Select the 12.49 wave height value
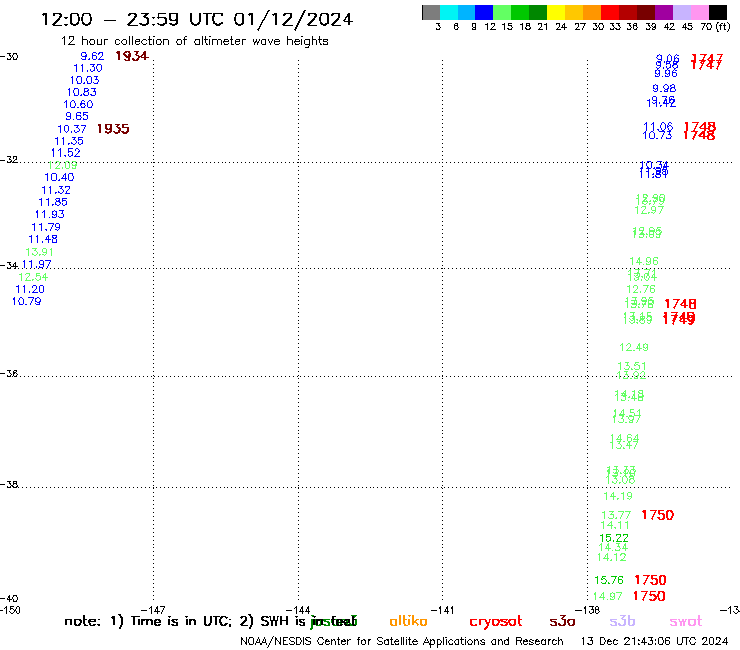The width and height of the screenshot is (740, 650). pyautogui.click(x=634, y=347)
